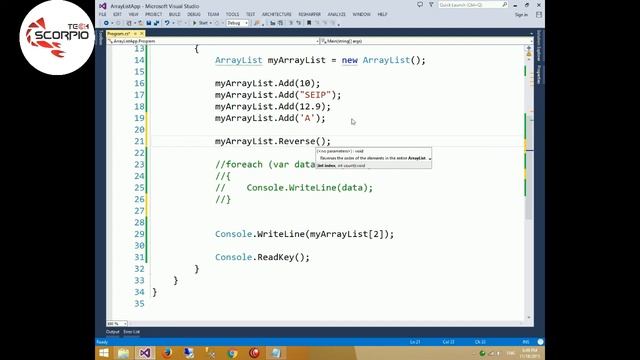Click the editor horizontal scrollbar
The image size is (640, 360).
(325, 324)
